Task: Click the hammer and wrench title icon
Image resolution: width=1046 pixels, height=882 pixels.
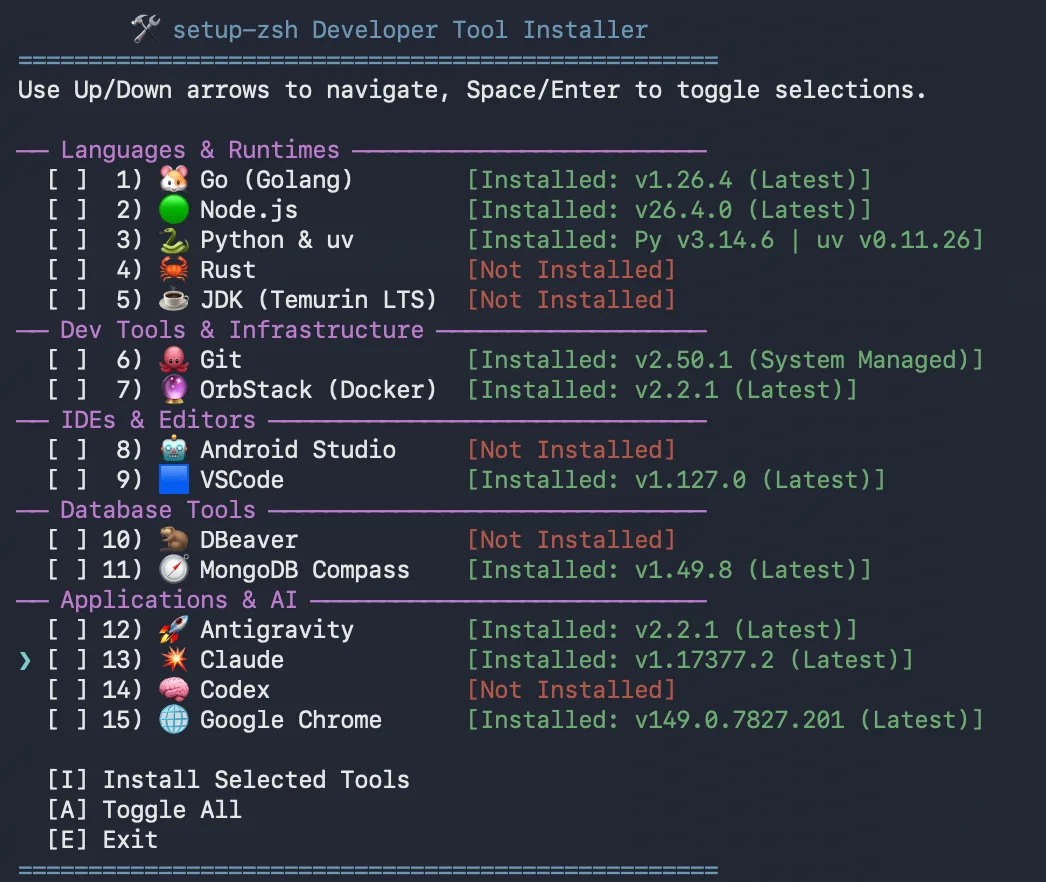Action: (x=145, y=29)
